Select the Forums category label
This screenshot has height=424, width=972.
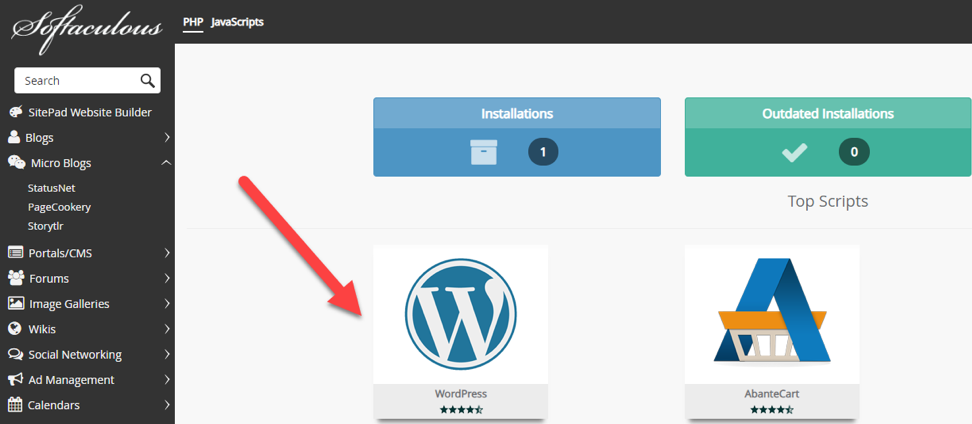click(49, 278)
